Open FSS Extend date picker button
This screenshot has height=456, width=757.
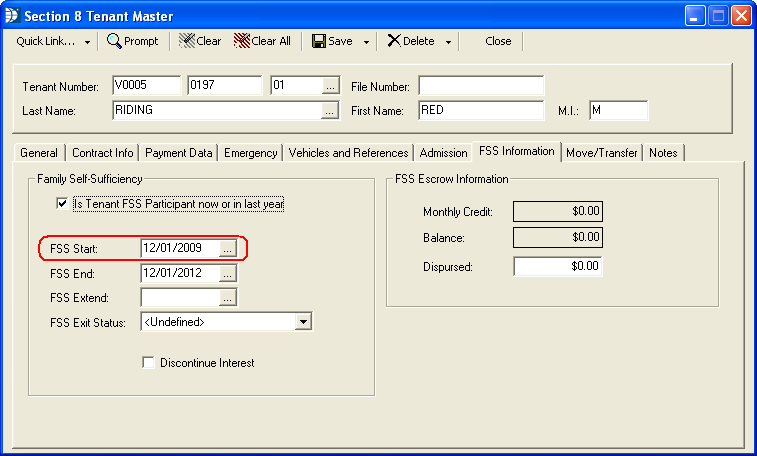click(x=227, y=298)
